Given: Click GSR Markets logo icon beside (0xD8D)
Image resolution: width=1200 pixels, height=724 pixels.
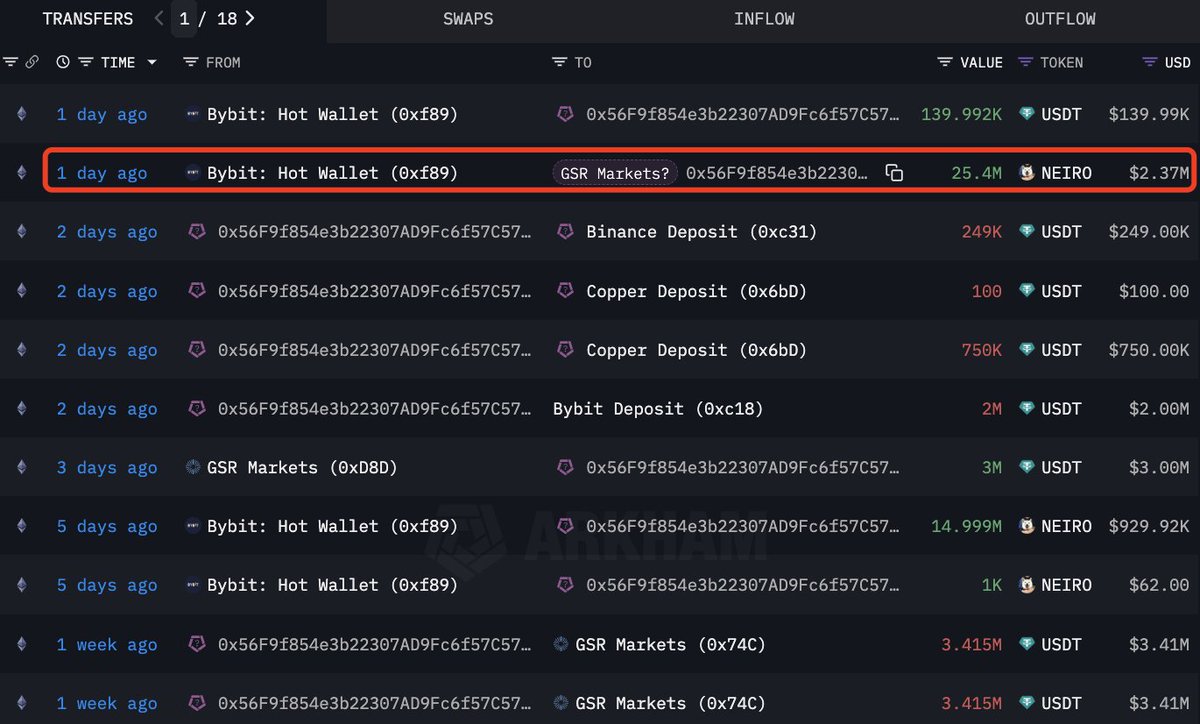Looking at the screenshot, I should coord(194,467).
